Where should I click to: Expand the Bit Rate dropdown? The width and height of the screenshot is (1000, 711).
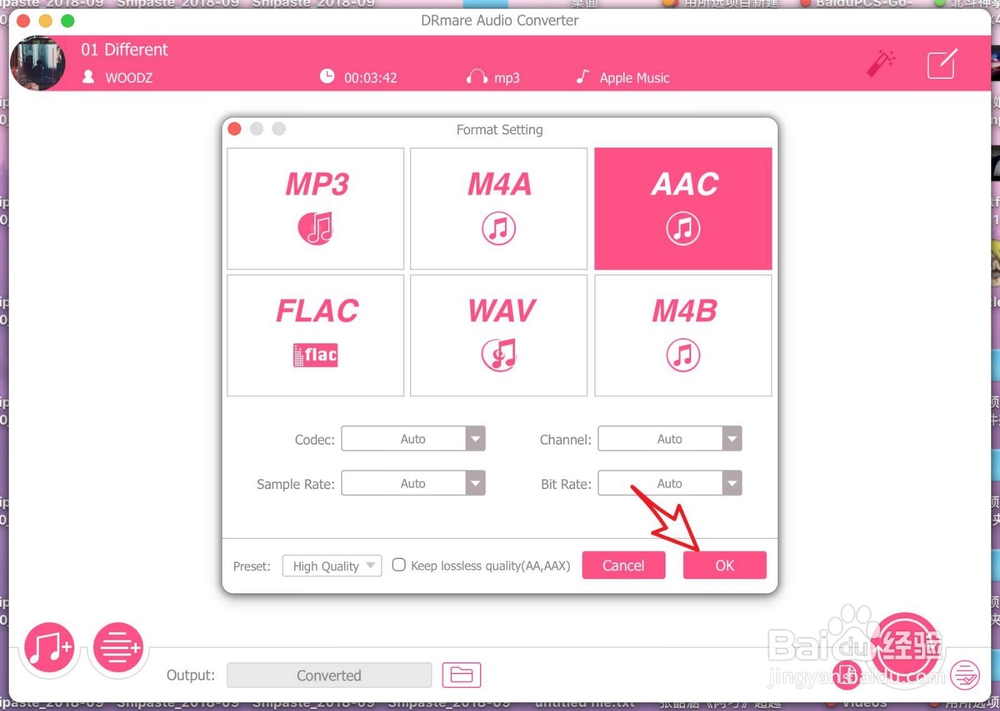click(670, 483)
